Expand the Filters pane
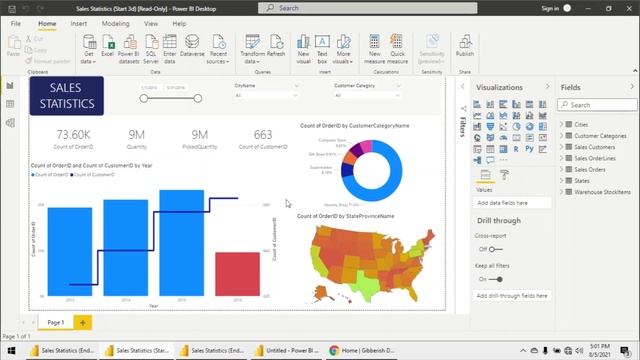The height and width of the screenshot is (360, 640). [x=462, y=87]
